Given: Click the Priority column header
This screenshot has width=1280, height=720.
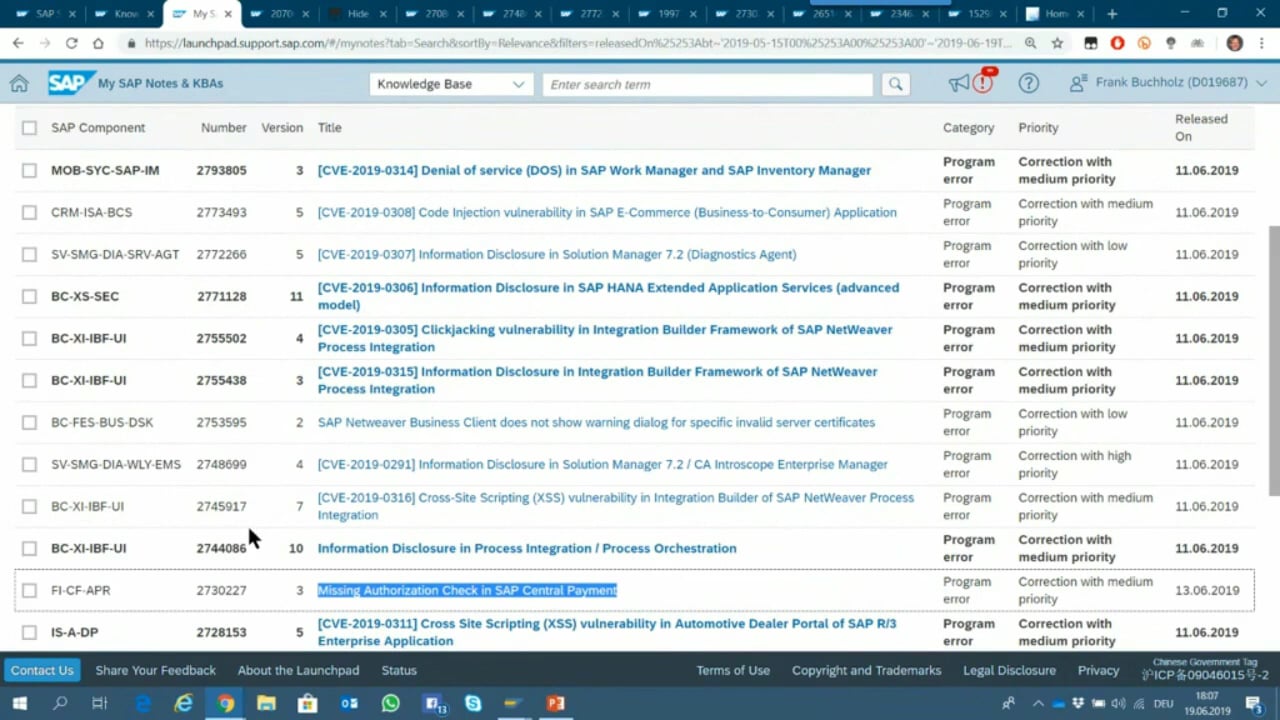Looking at the screenshot, I should pos(1038,128).
